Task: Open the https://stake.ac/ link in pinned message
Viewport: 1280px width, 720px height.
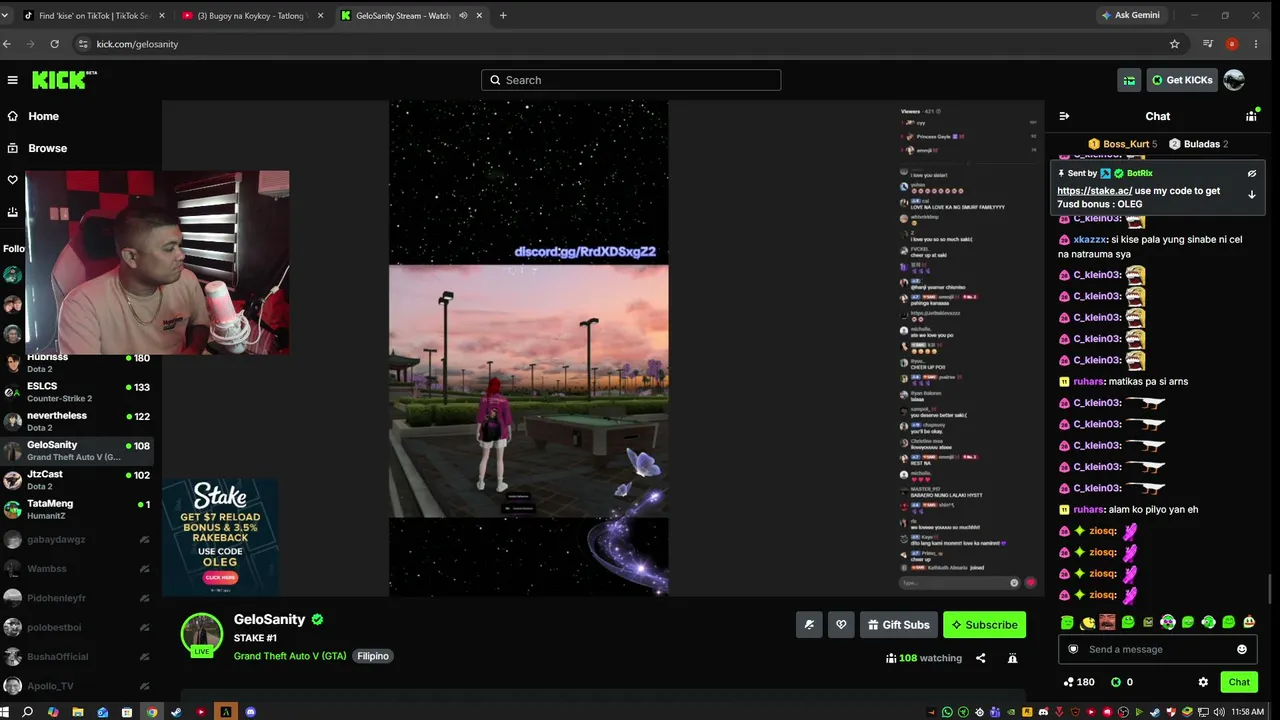Action: (x=1094, y=191)
